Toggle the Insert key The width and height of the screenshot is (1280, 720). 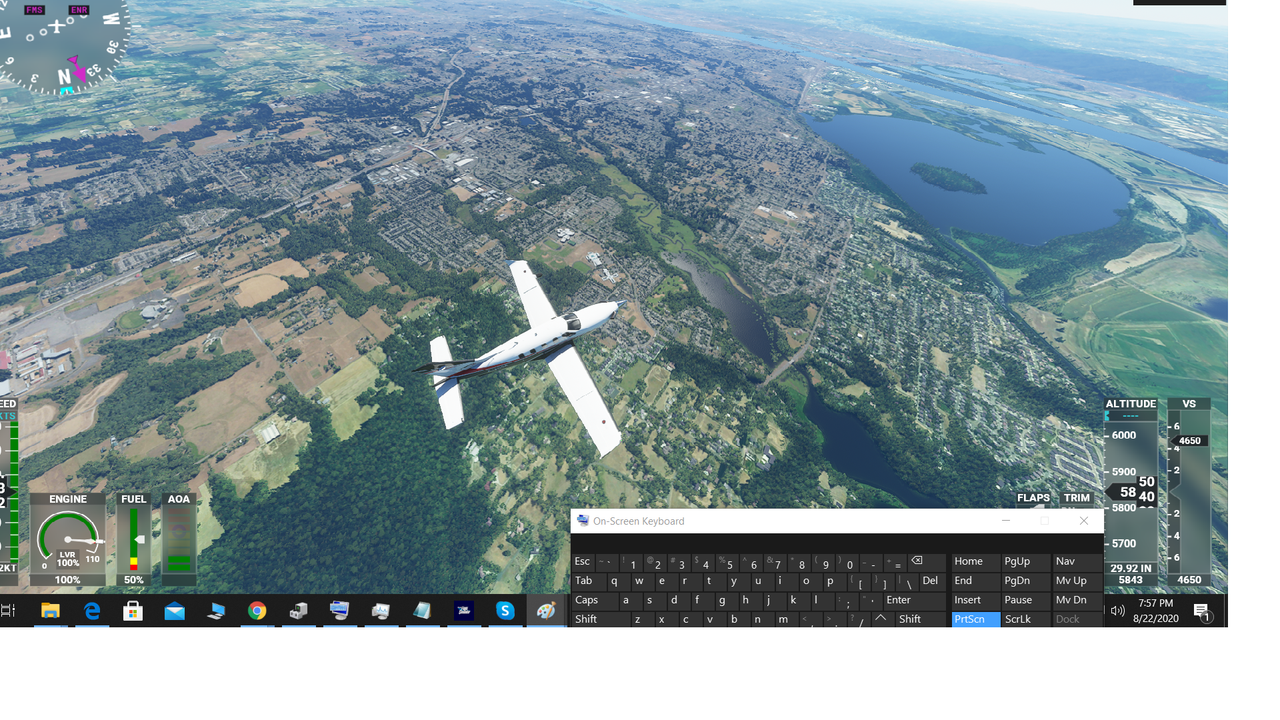click(x=975, y=600)
